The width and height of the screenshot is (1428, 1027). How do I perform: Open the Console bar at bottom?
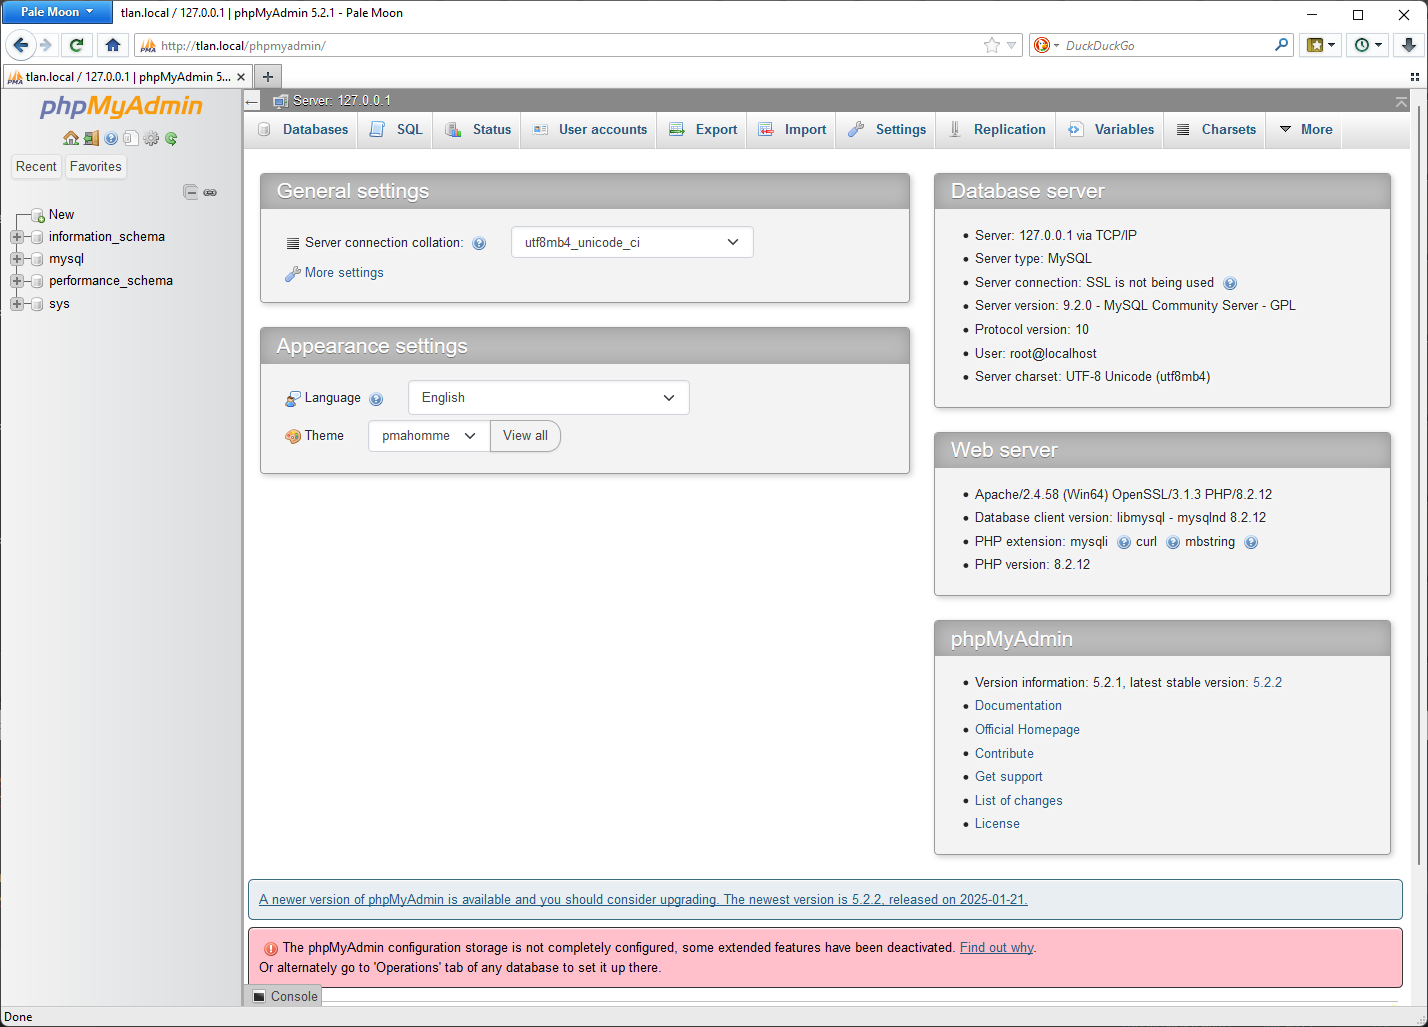coord(285,996)
